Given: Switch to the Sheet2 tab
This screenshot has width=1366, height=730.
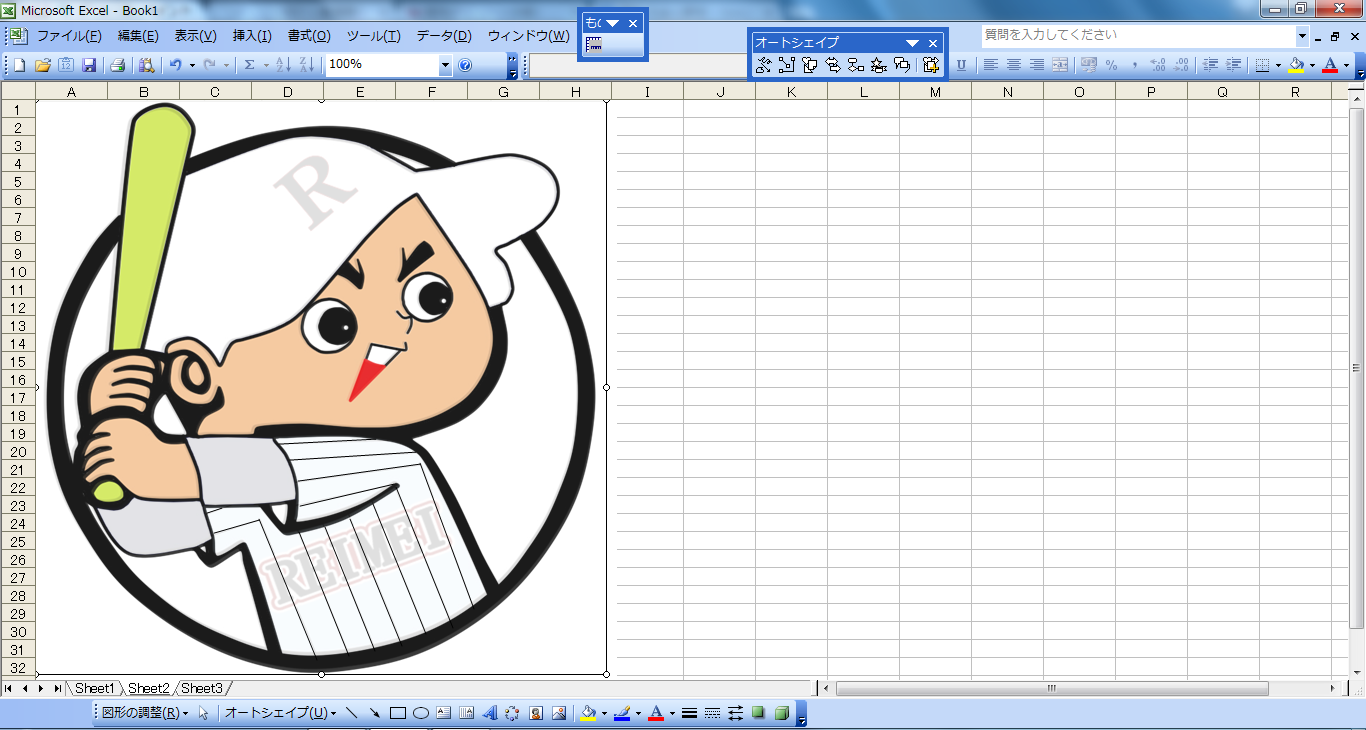Looking at the screenshot, I should pyautogui.click(x=149, y=688).
